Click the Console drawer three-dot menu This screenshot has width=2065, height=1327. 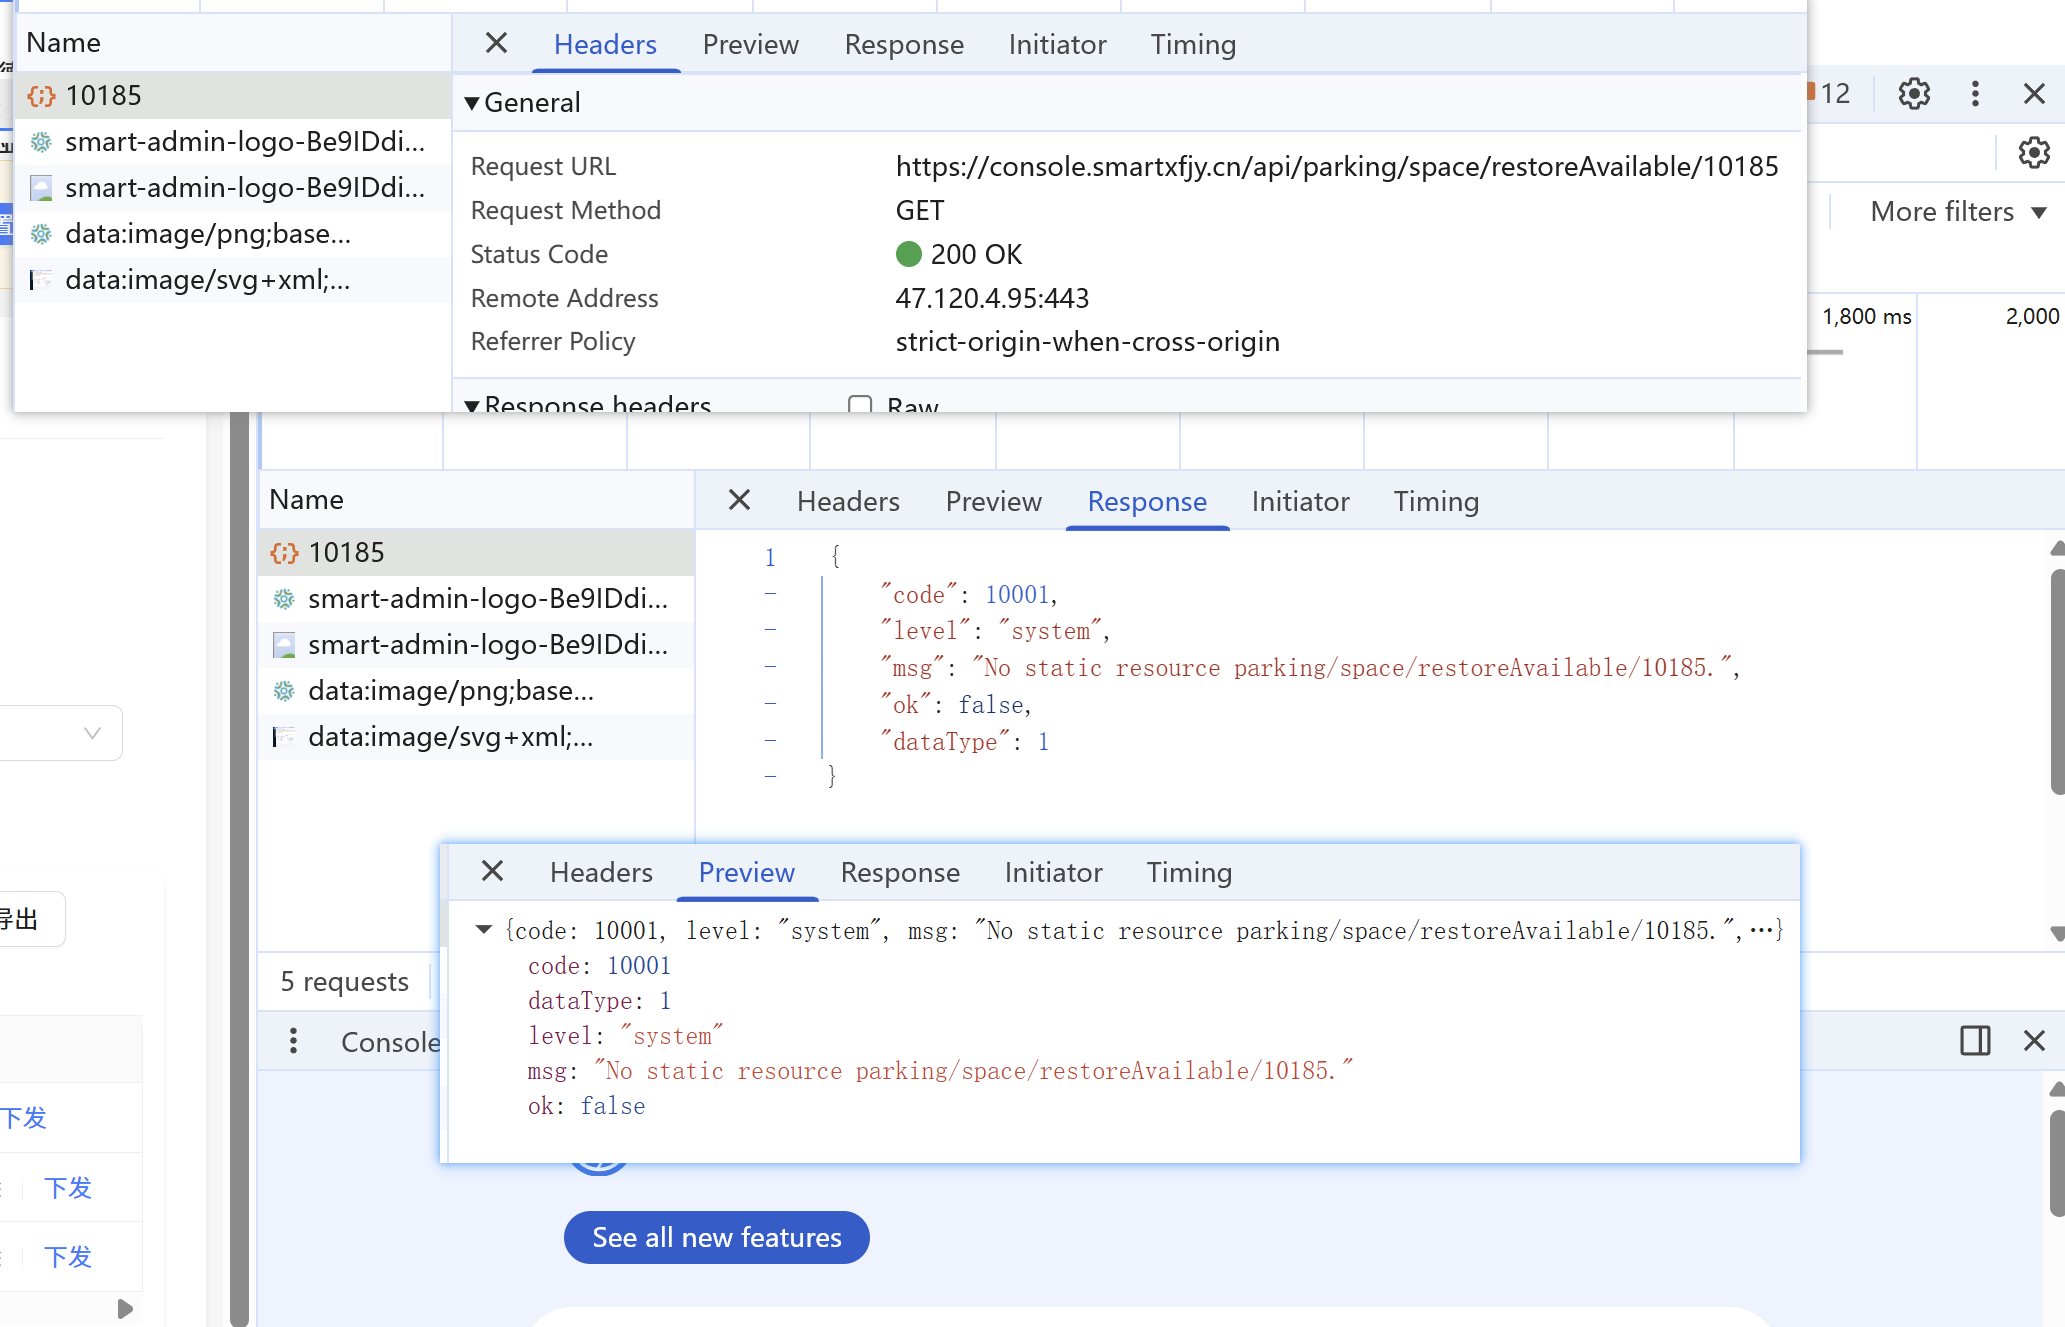[x=293, y=1041]
